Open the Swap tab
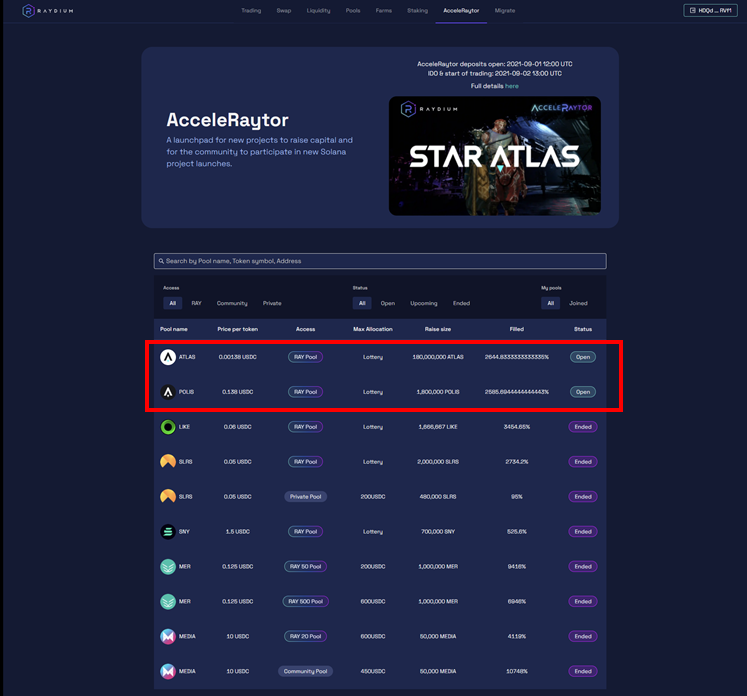The width and height of the screenshot is (747, 696). click(284, 10)
